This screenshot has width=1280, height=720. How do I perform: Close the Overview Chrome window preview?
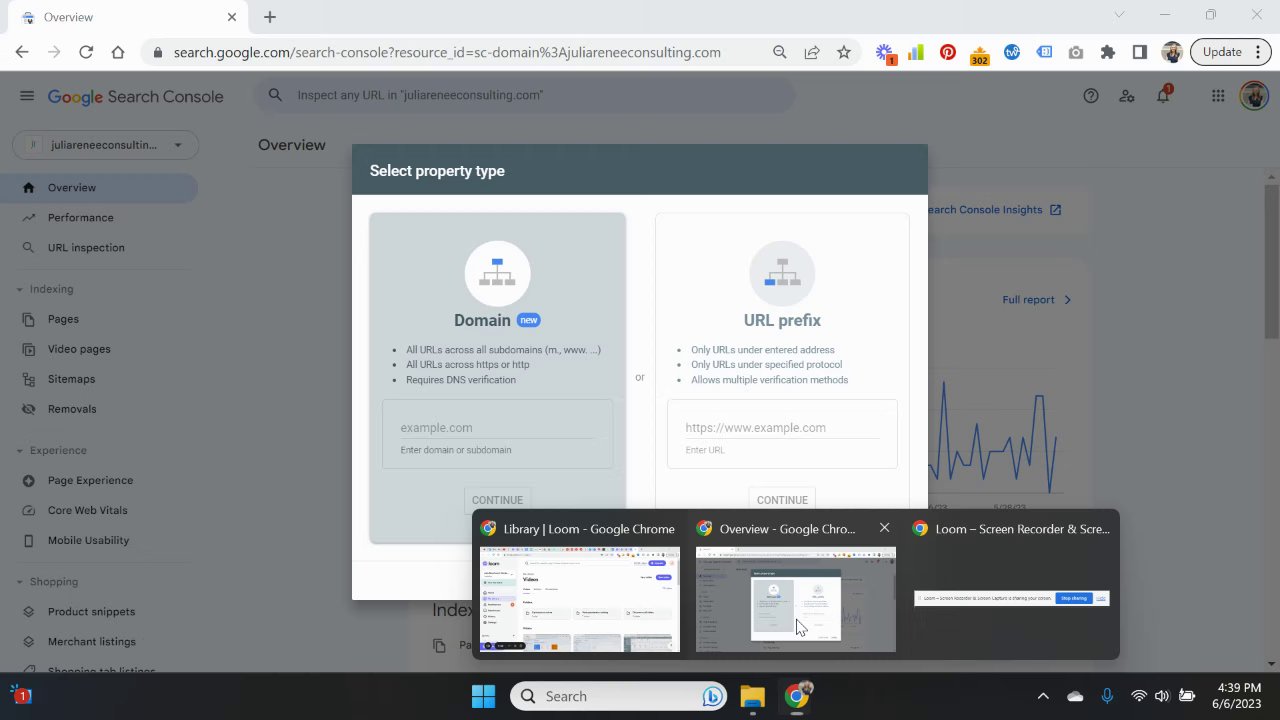[884, 527]
